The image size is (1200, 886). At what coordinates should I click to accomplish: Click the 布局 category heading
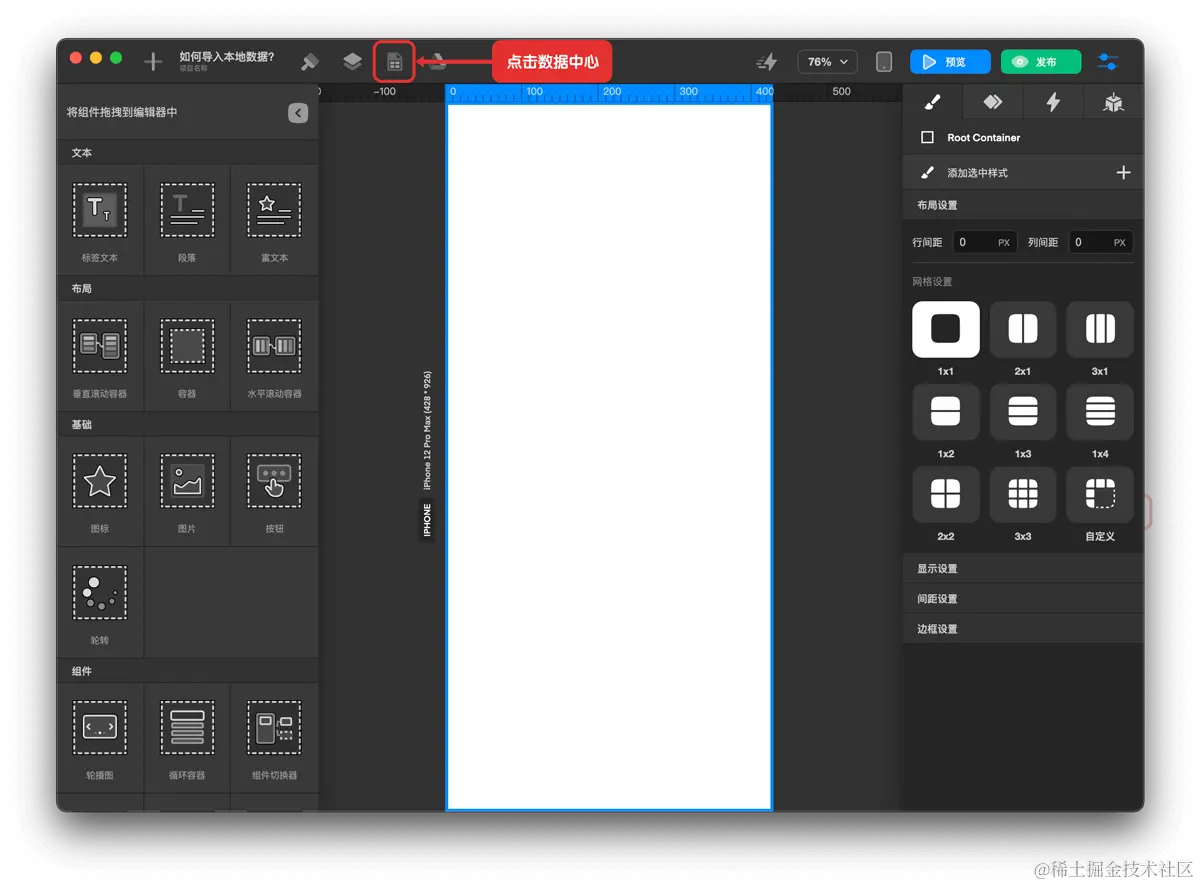coord(82,288)
